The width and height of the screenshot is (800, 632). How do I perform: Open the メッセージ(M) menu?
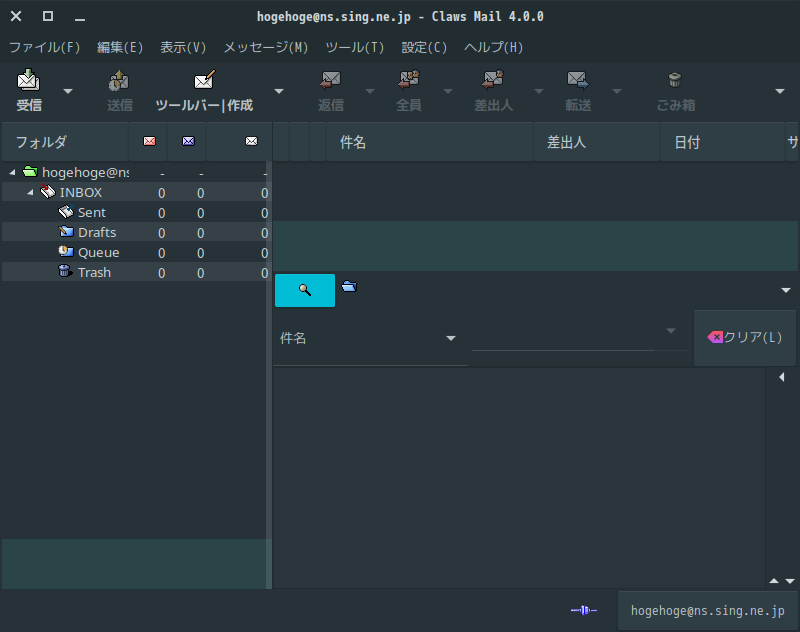pos(266,47)
